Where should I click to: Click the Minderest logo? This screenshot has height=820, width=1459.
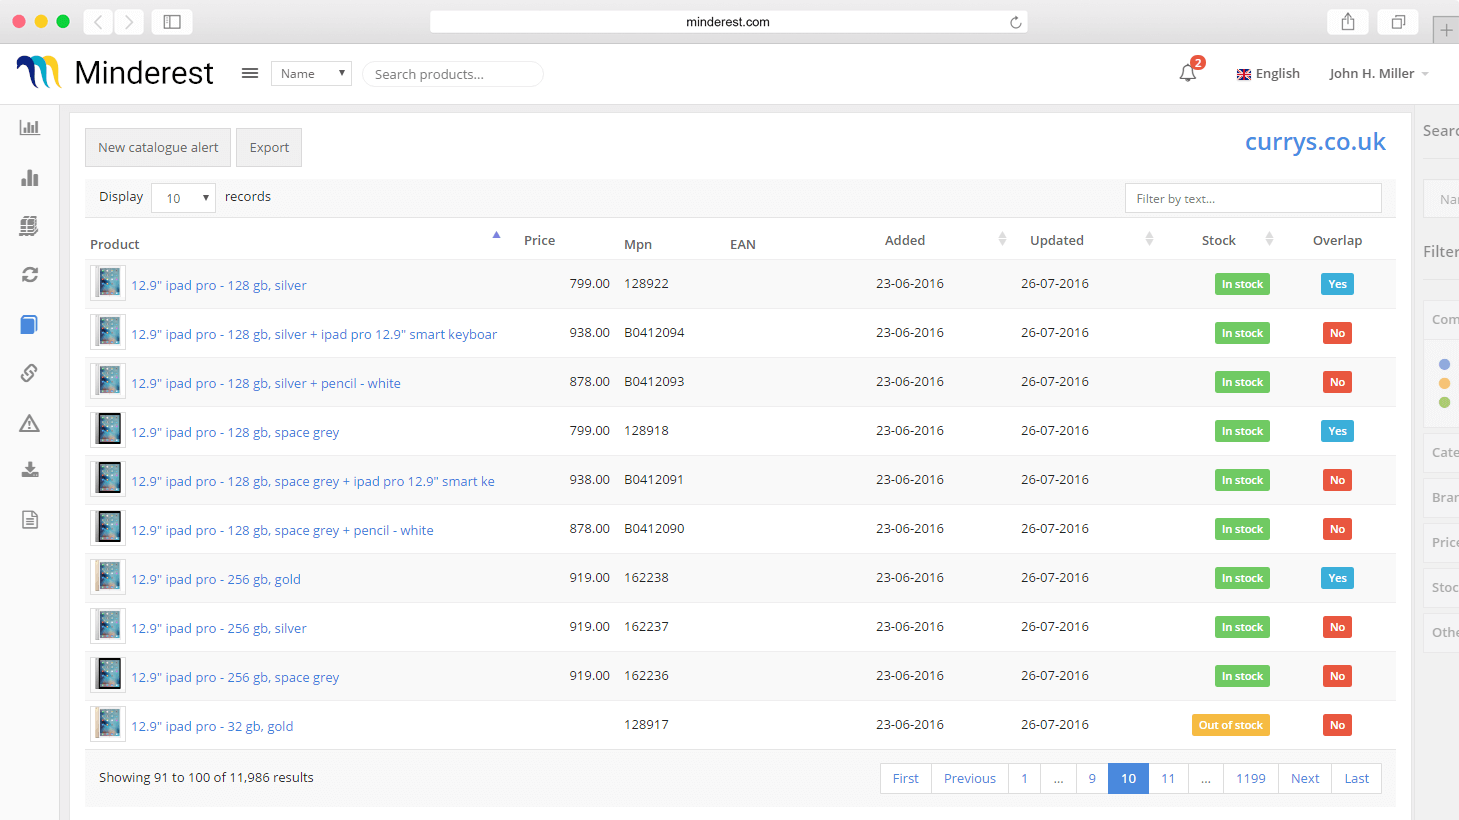[x=115, y=72]
